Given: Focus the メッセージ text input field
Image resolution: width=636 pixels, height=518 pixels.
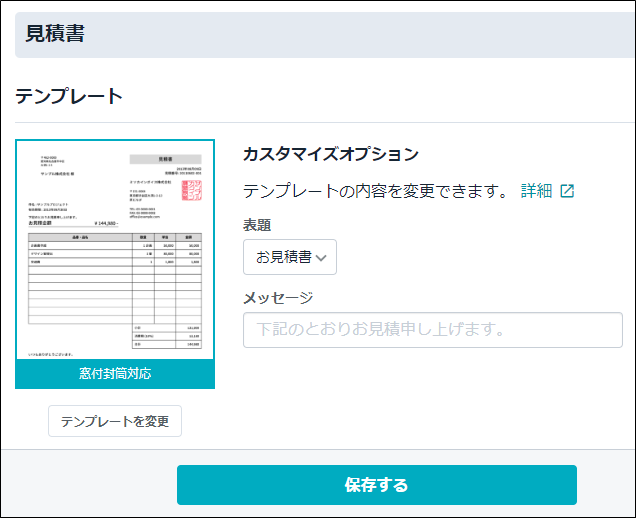Looking at the screenshot, I should (x=432, y=329).
